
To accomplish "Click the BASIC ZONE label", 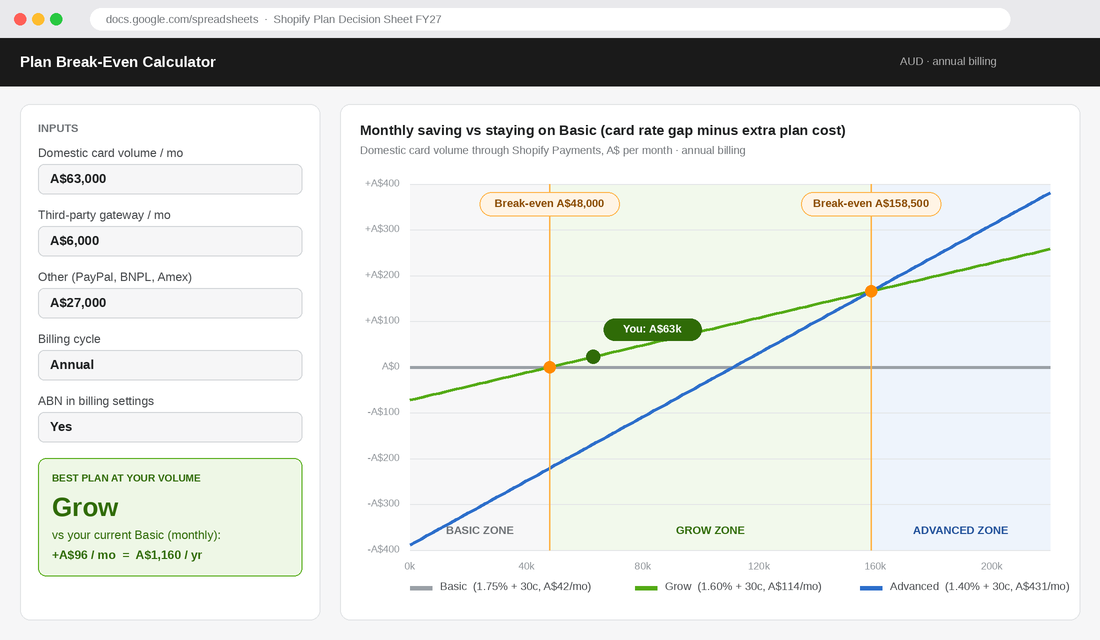I will click(x=480, y=531).
